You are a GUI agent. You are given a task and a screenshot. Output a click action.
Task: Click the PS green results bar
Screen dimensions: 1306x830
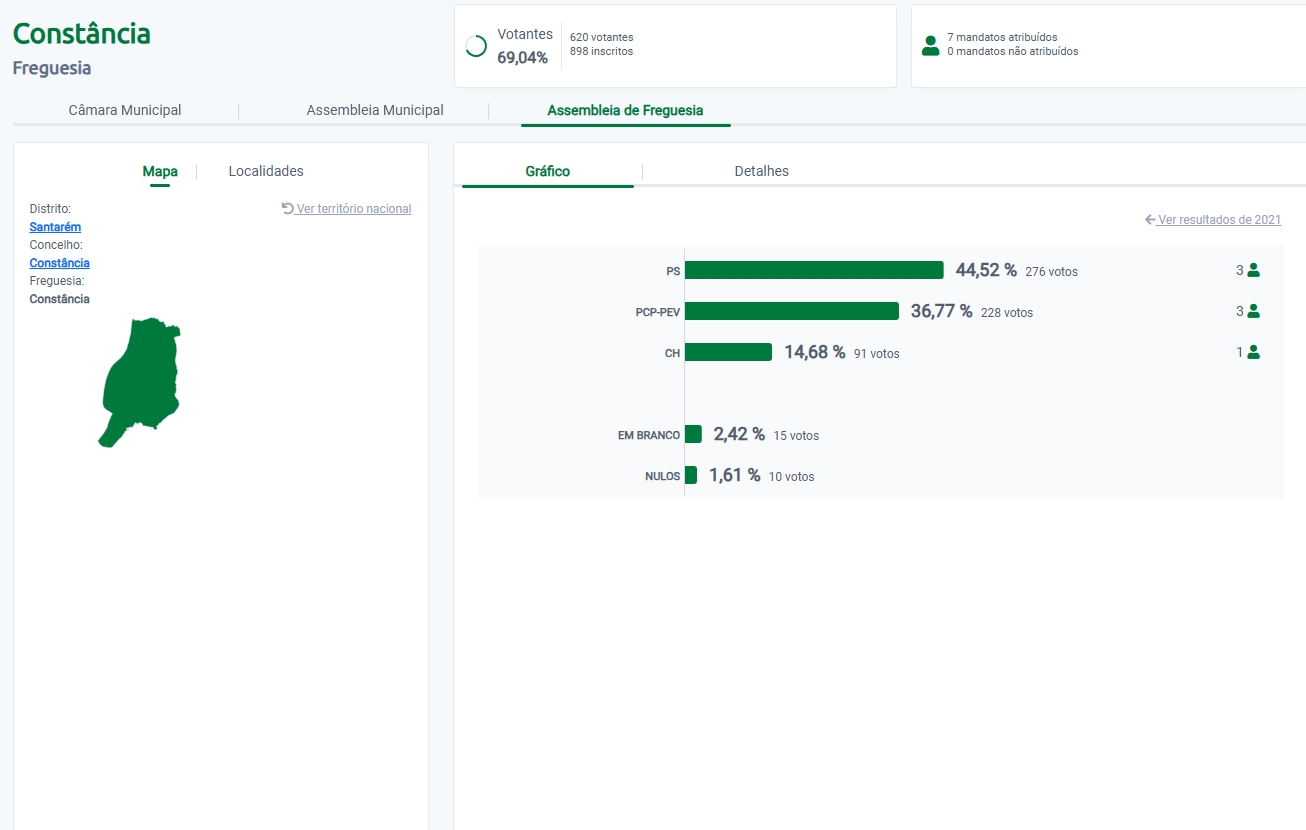814,270
